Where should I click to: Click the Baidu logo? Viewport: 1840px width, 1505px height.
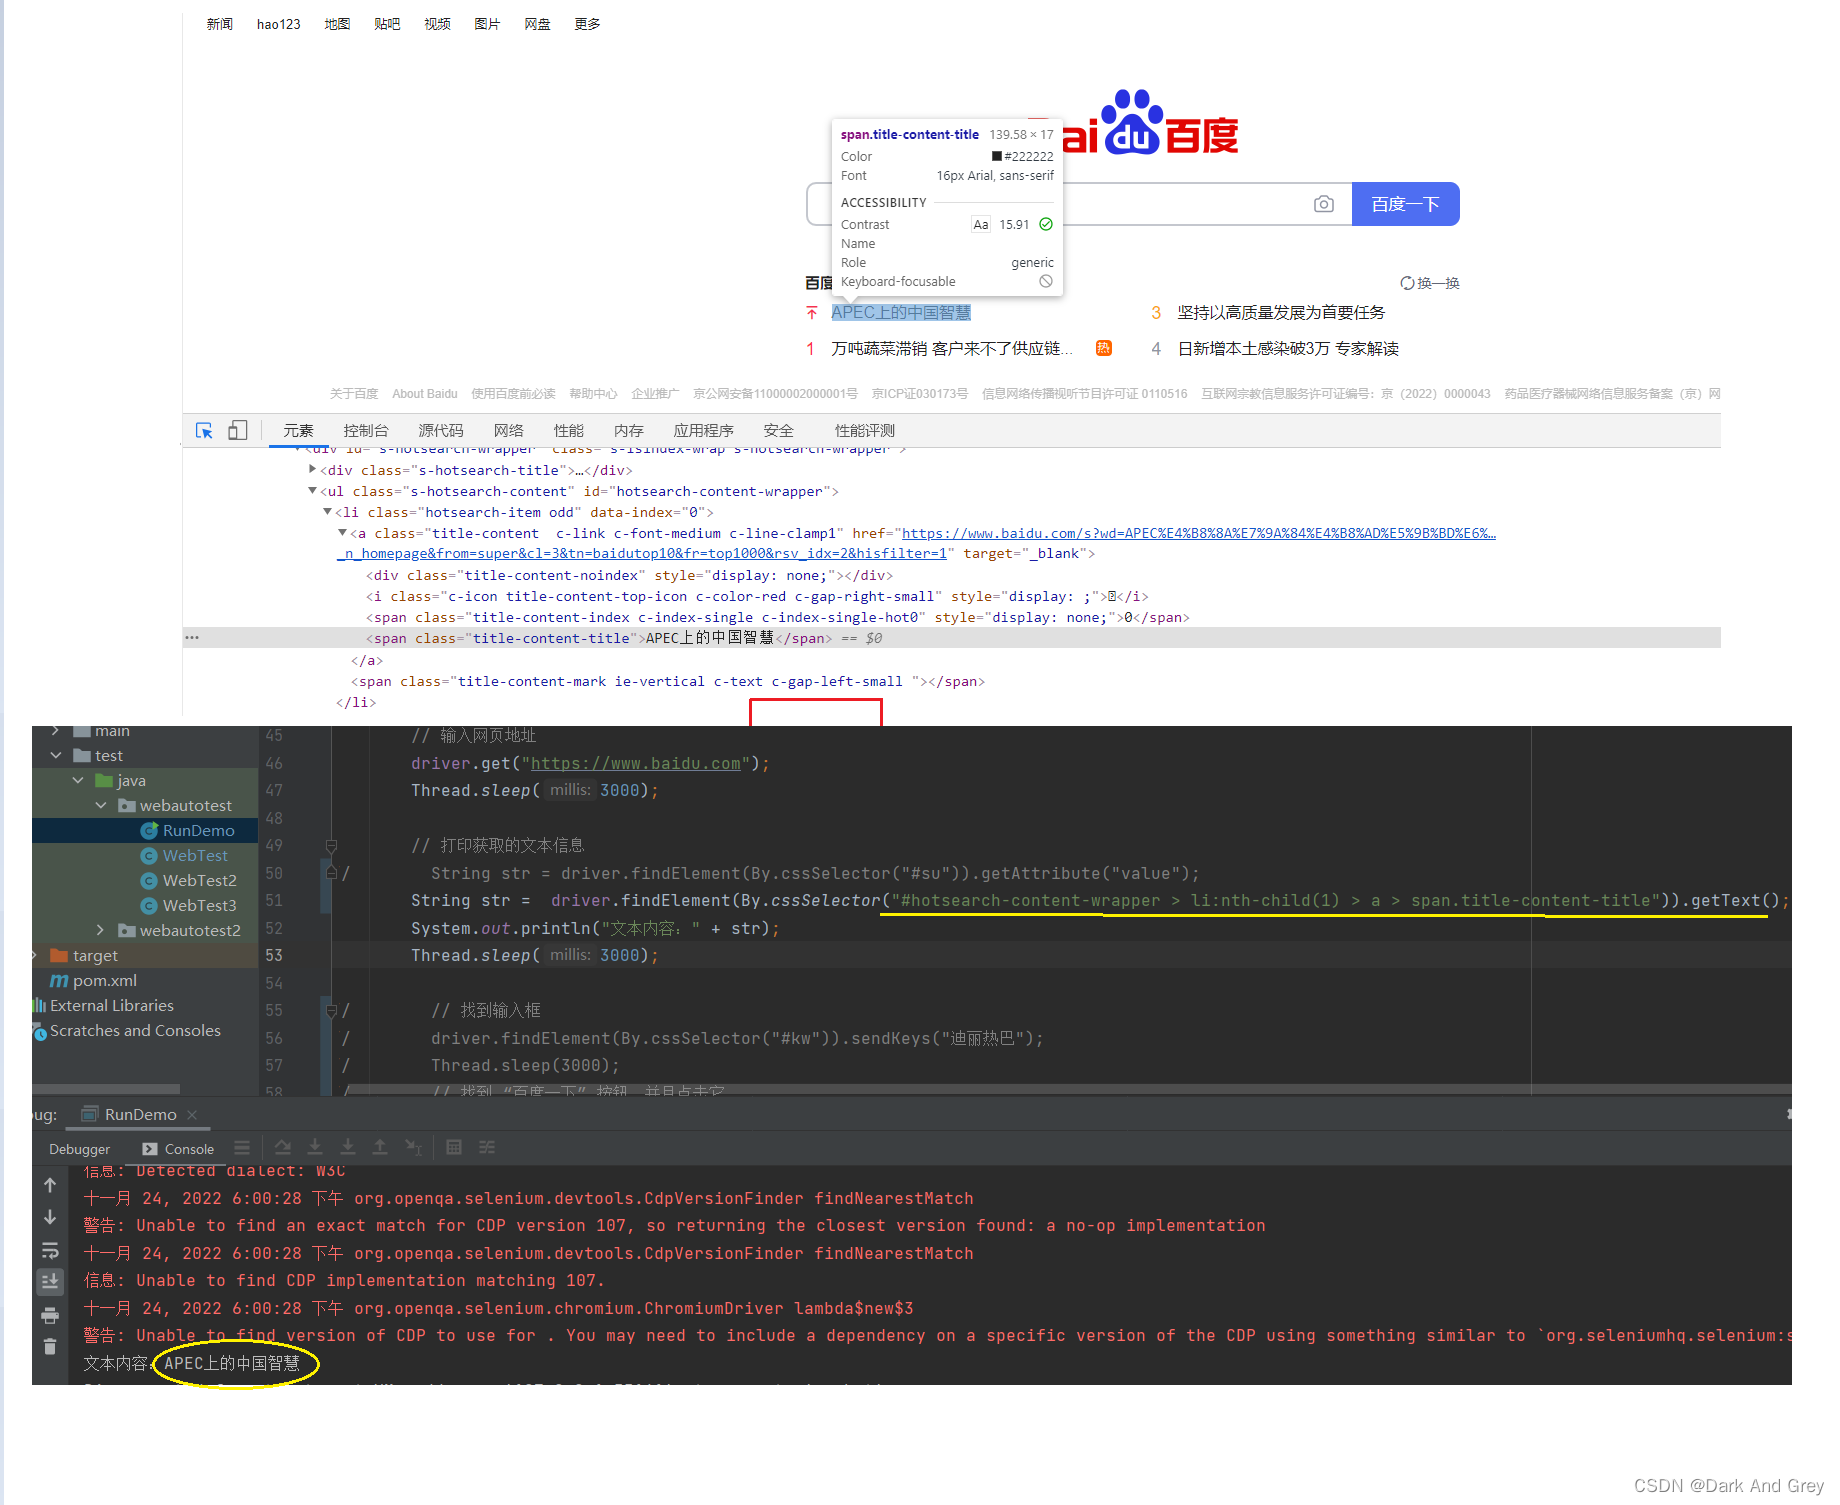[1150, 125]
